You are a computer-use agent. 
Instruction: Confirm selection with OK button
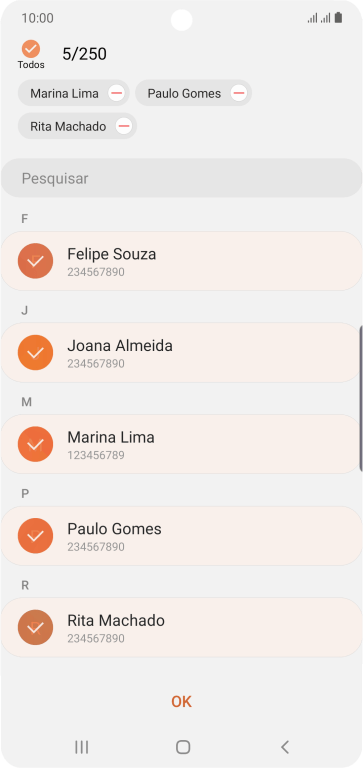pyautogui.click(x=181, y=701)
